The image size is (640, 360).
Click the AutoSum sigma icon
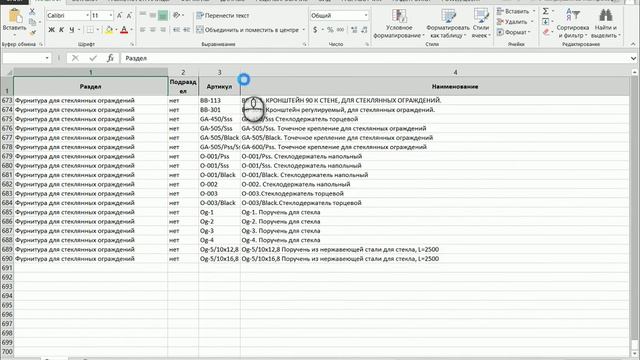546,11
